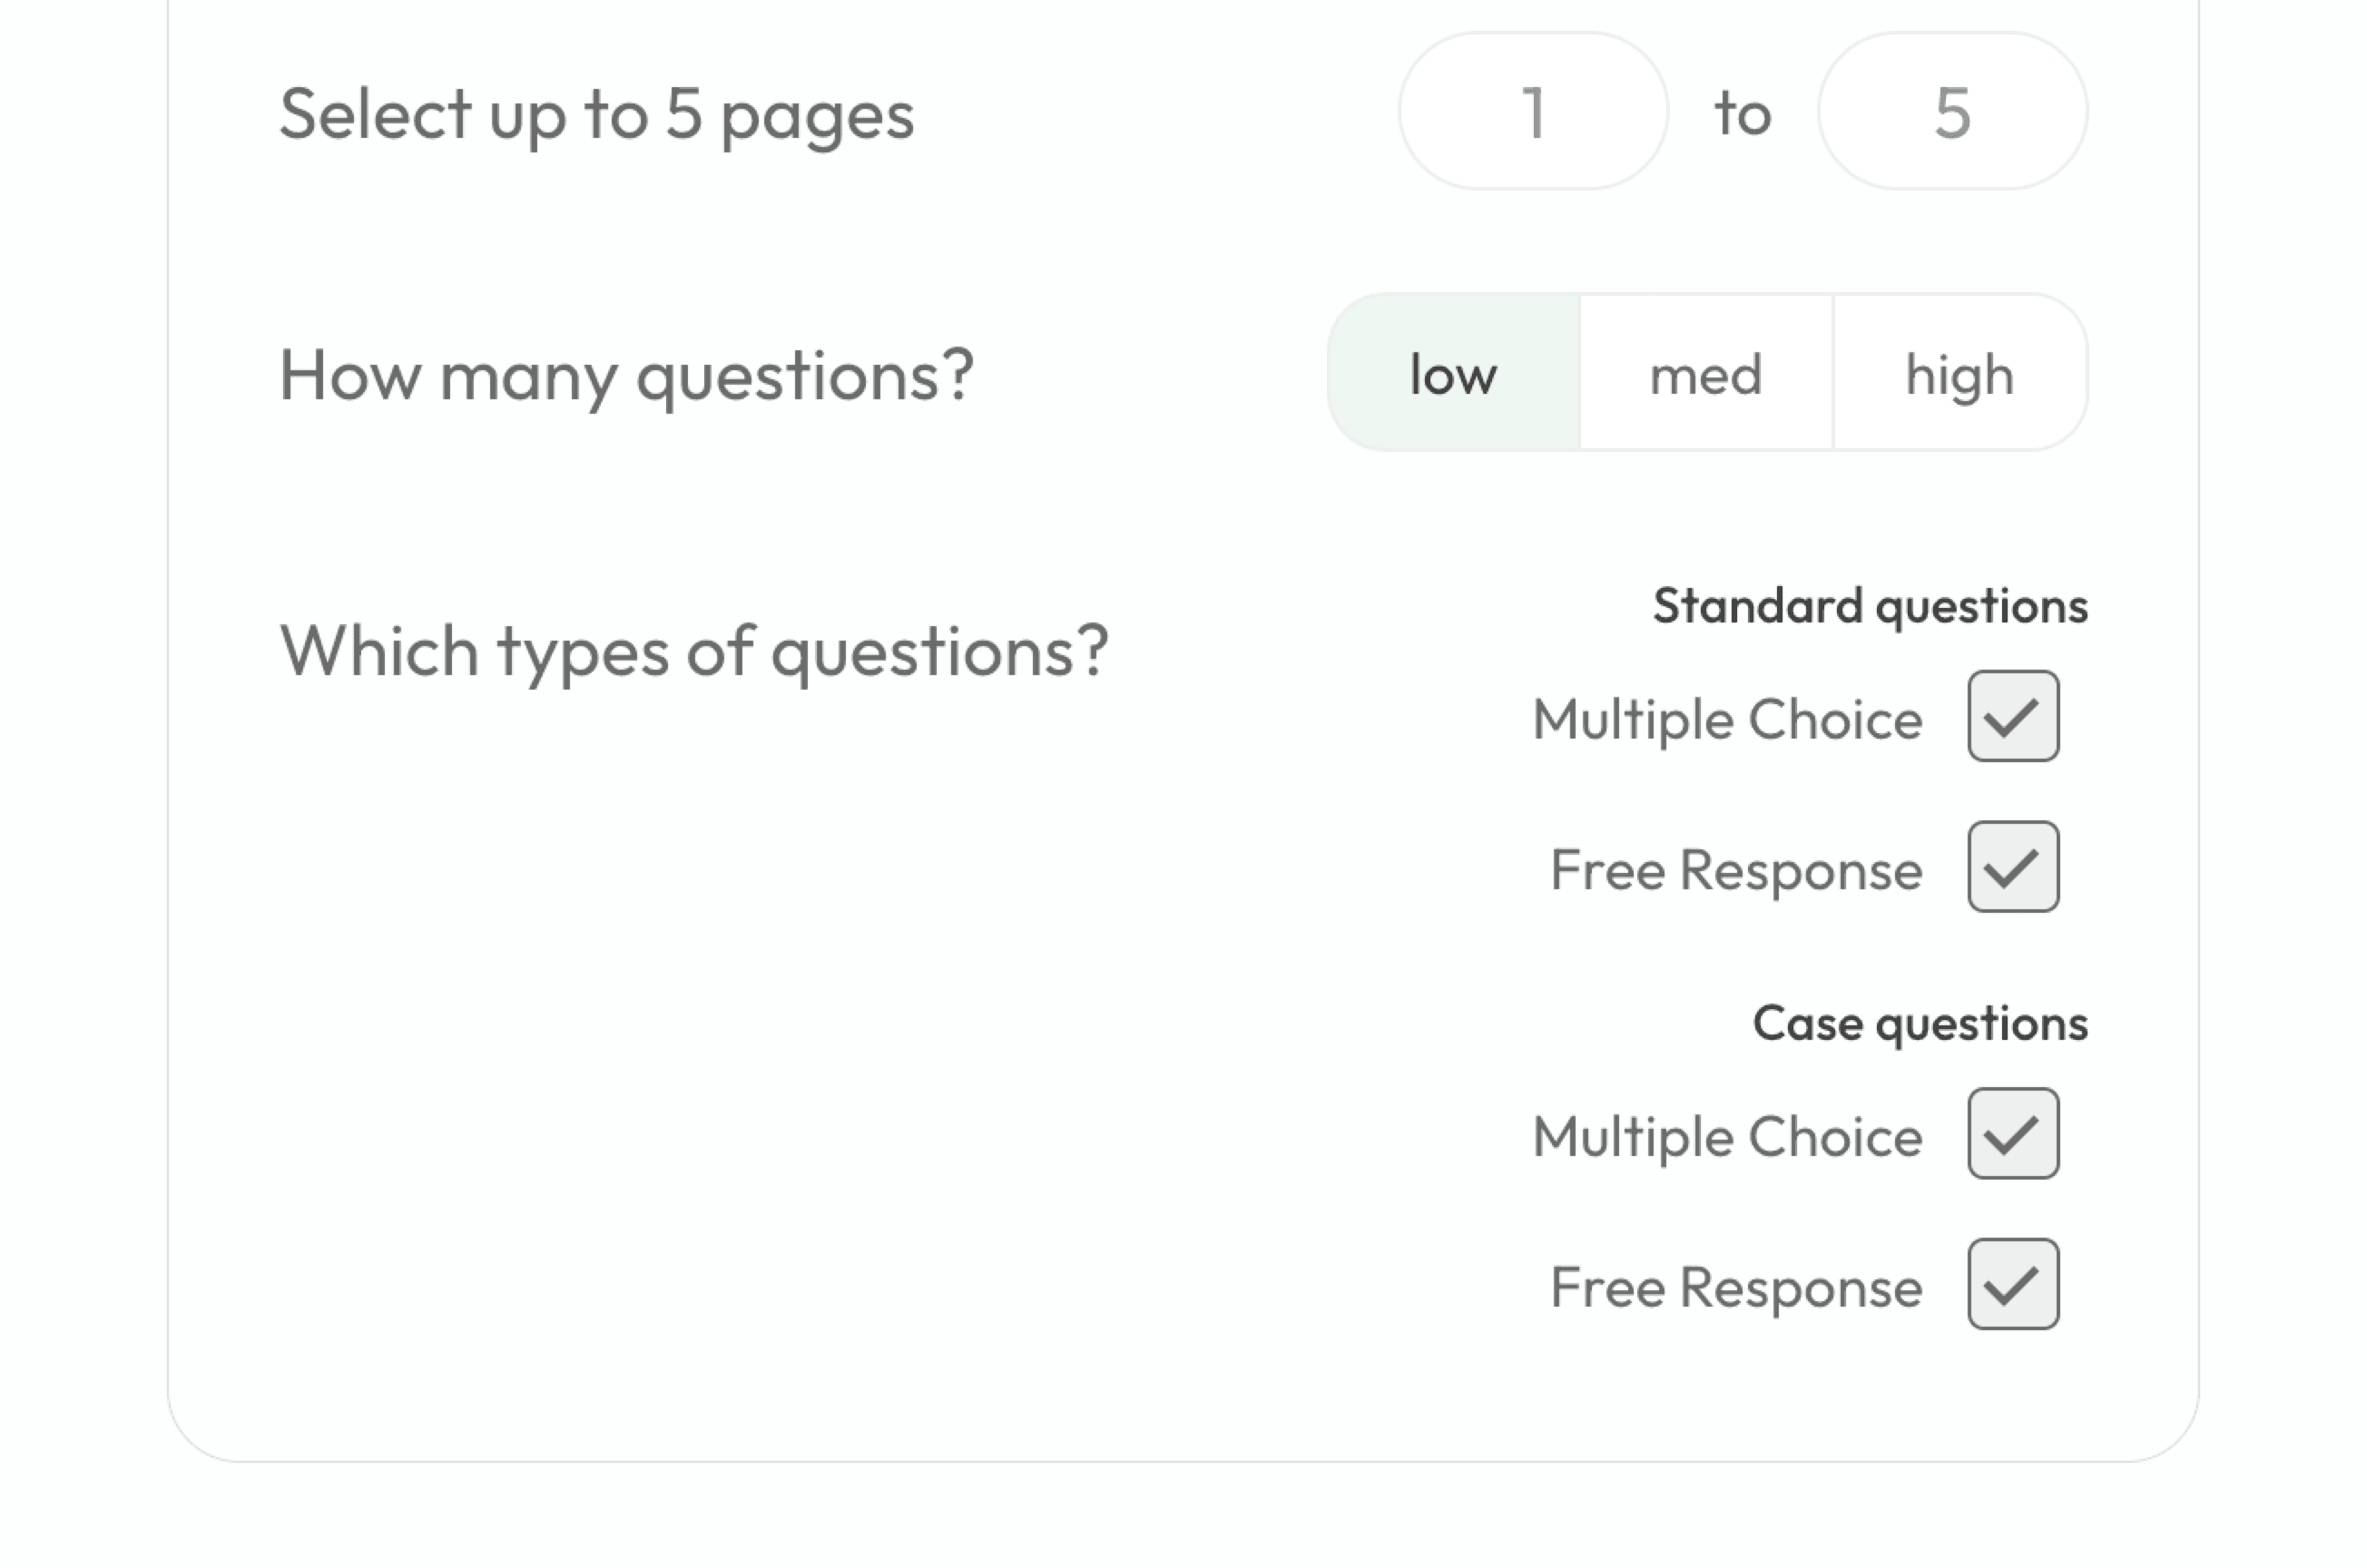Select the med question density option
The height and width of the screenshot is (1568, 2367).
[1704, 373]
